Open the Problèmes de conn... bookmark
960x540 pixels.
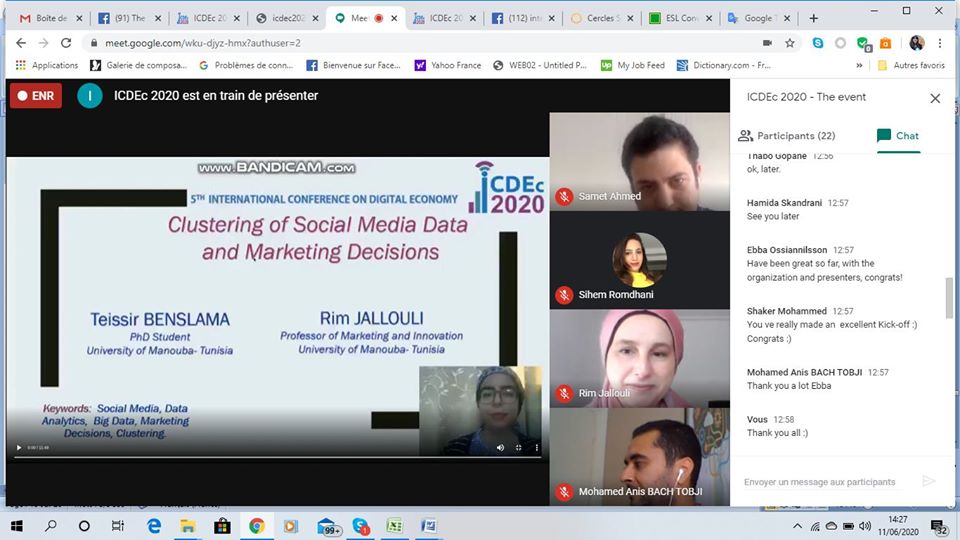(246, 65)
